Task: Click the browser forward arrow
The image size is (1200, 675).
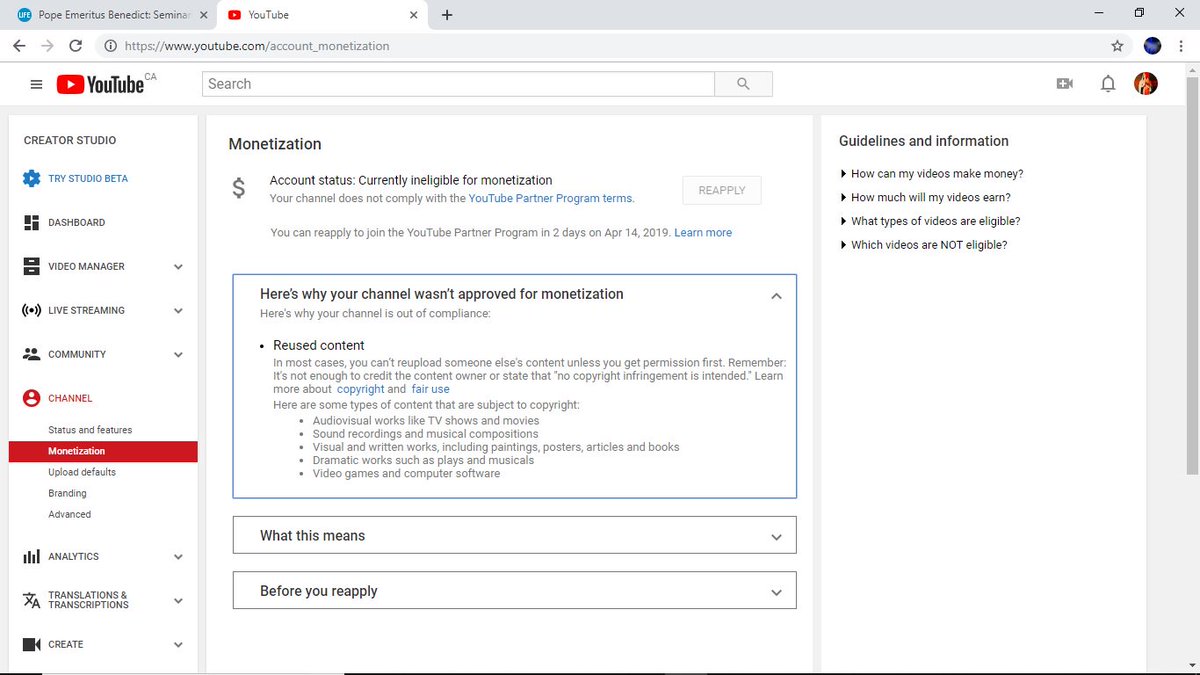Action: pyautogui.click(x=47, y=46)
